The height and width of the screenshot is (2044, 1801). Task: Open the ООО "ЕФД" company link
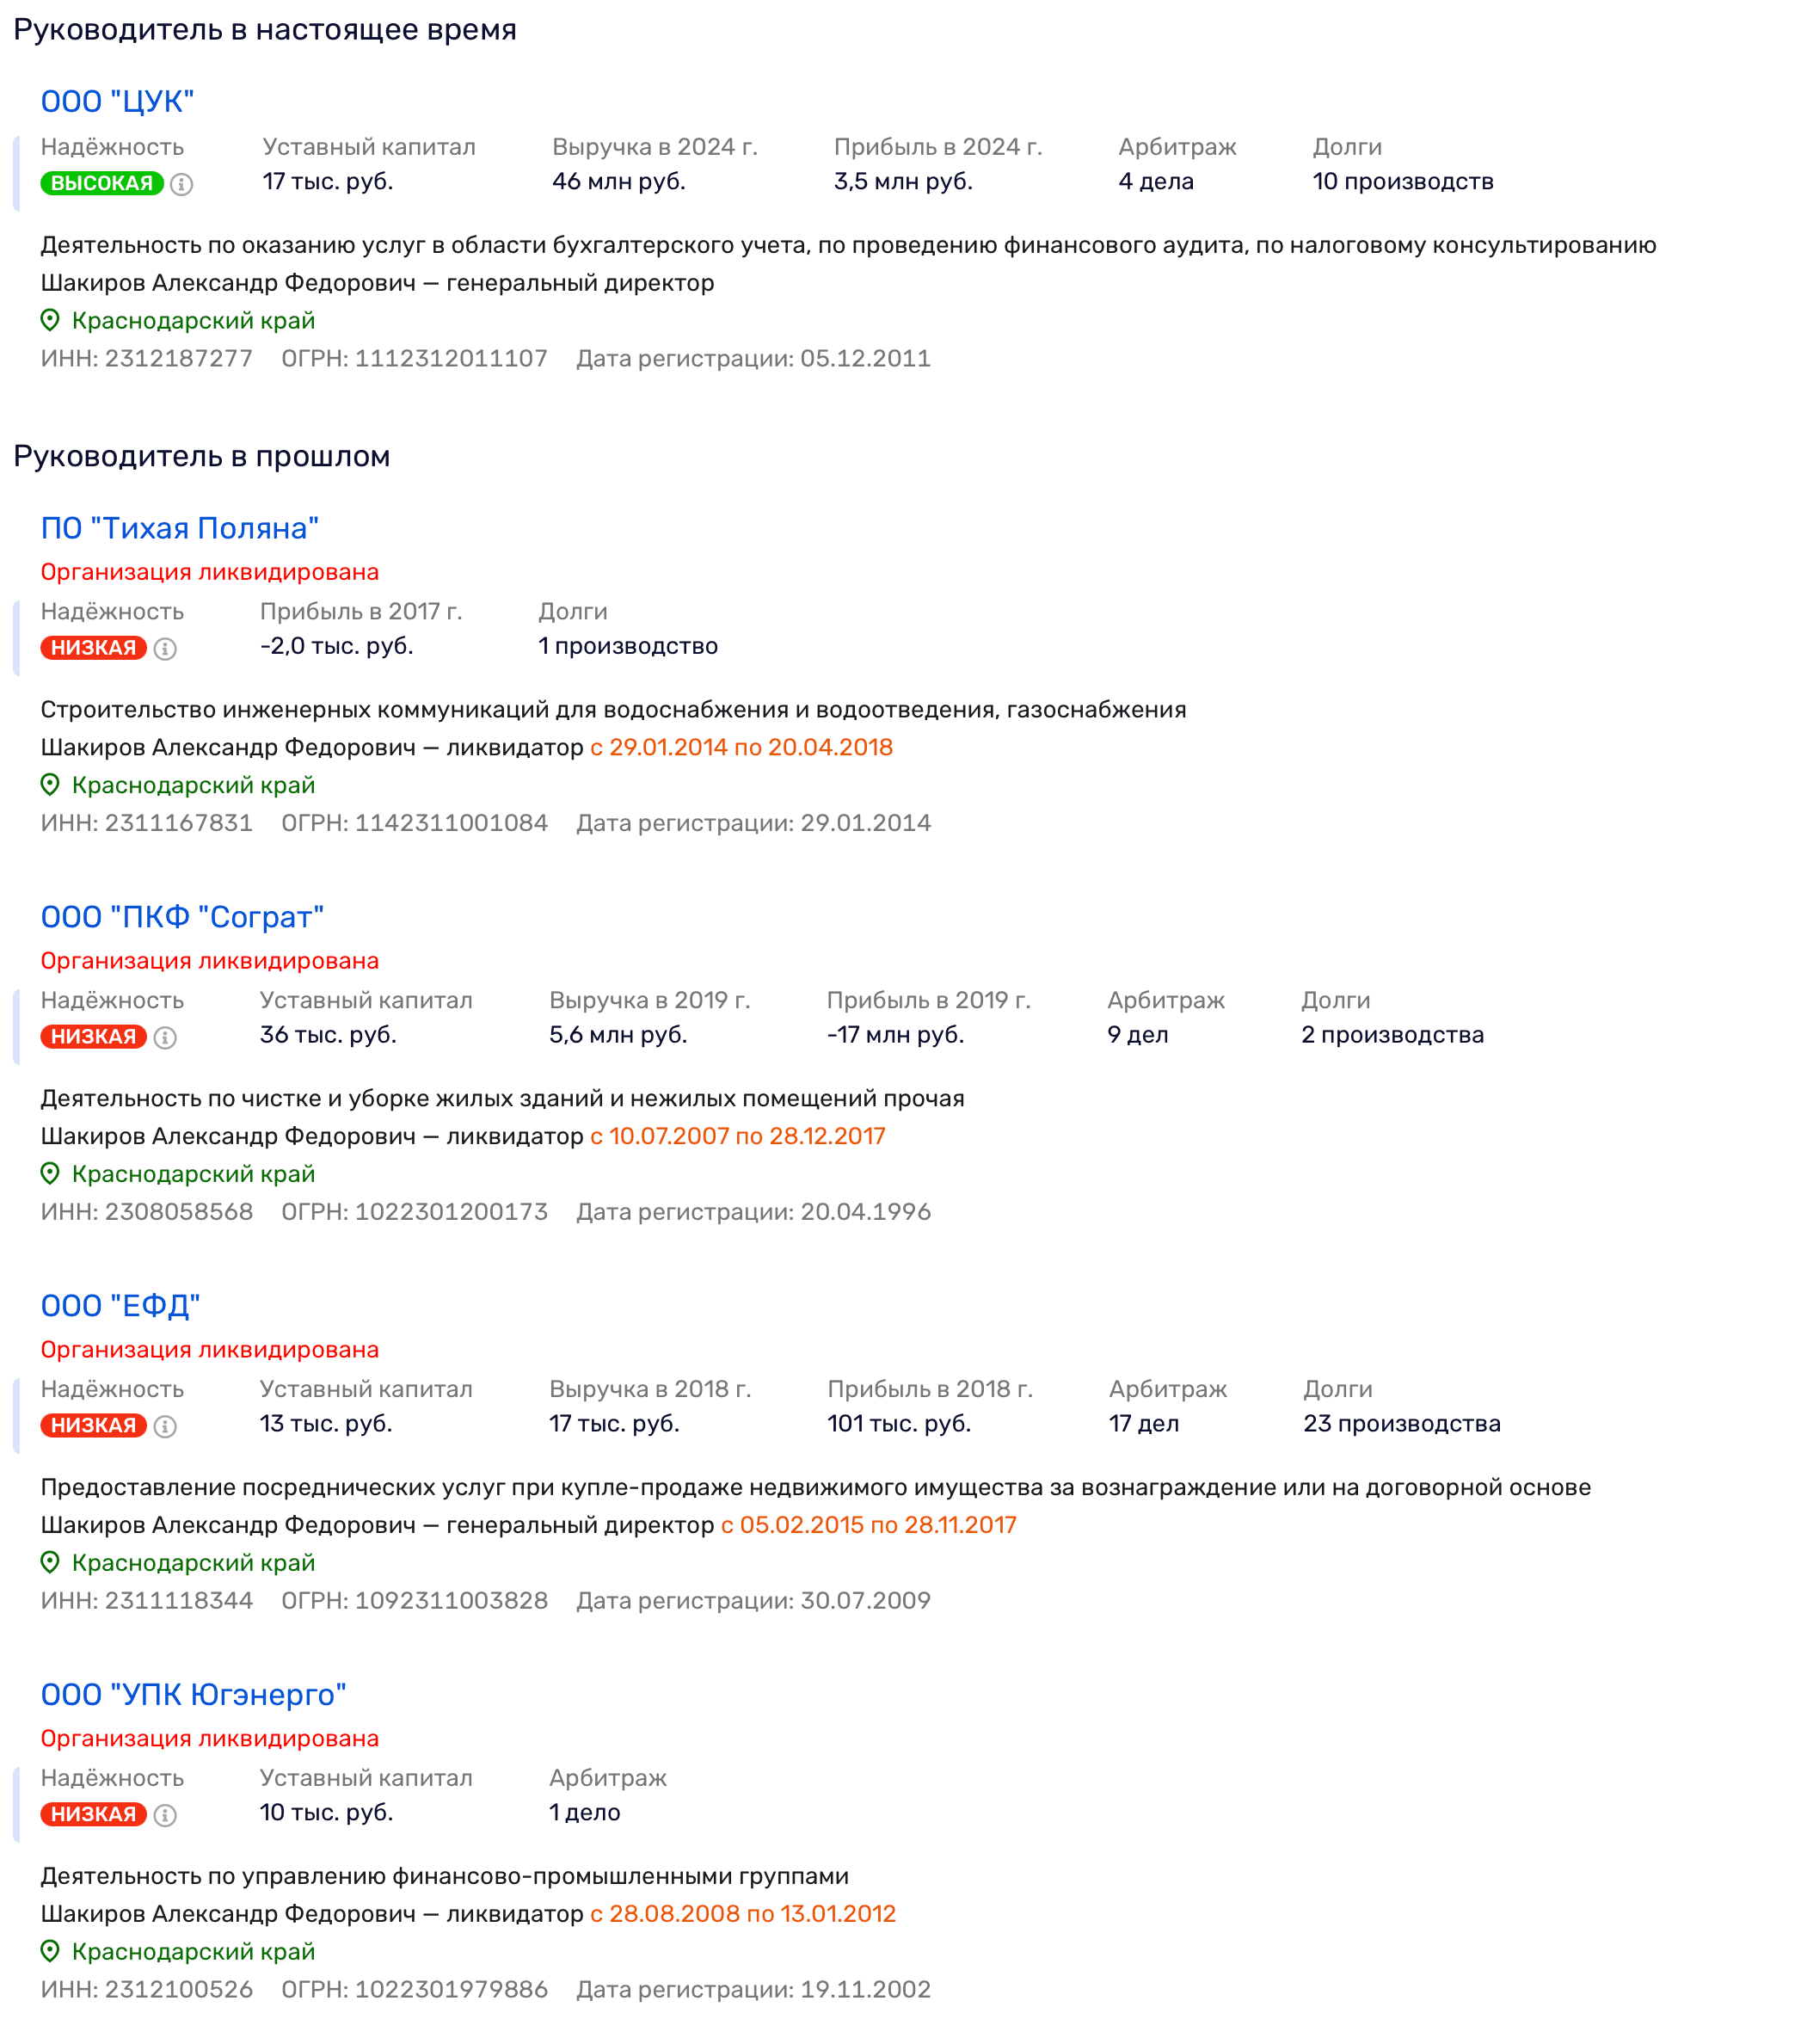pyautogui.click(x=120, y=1307)
